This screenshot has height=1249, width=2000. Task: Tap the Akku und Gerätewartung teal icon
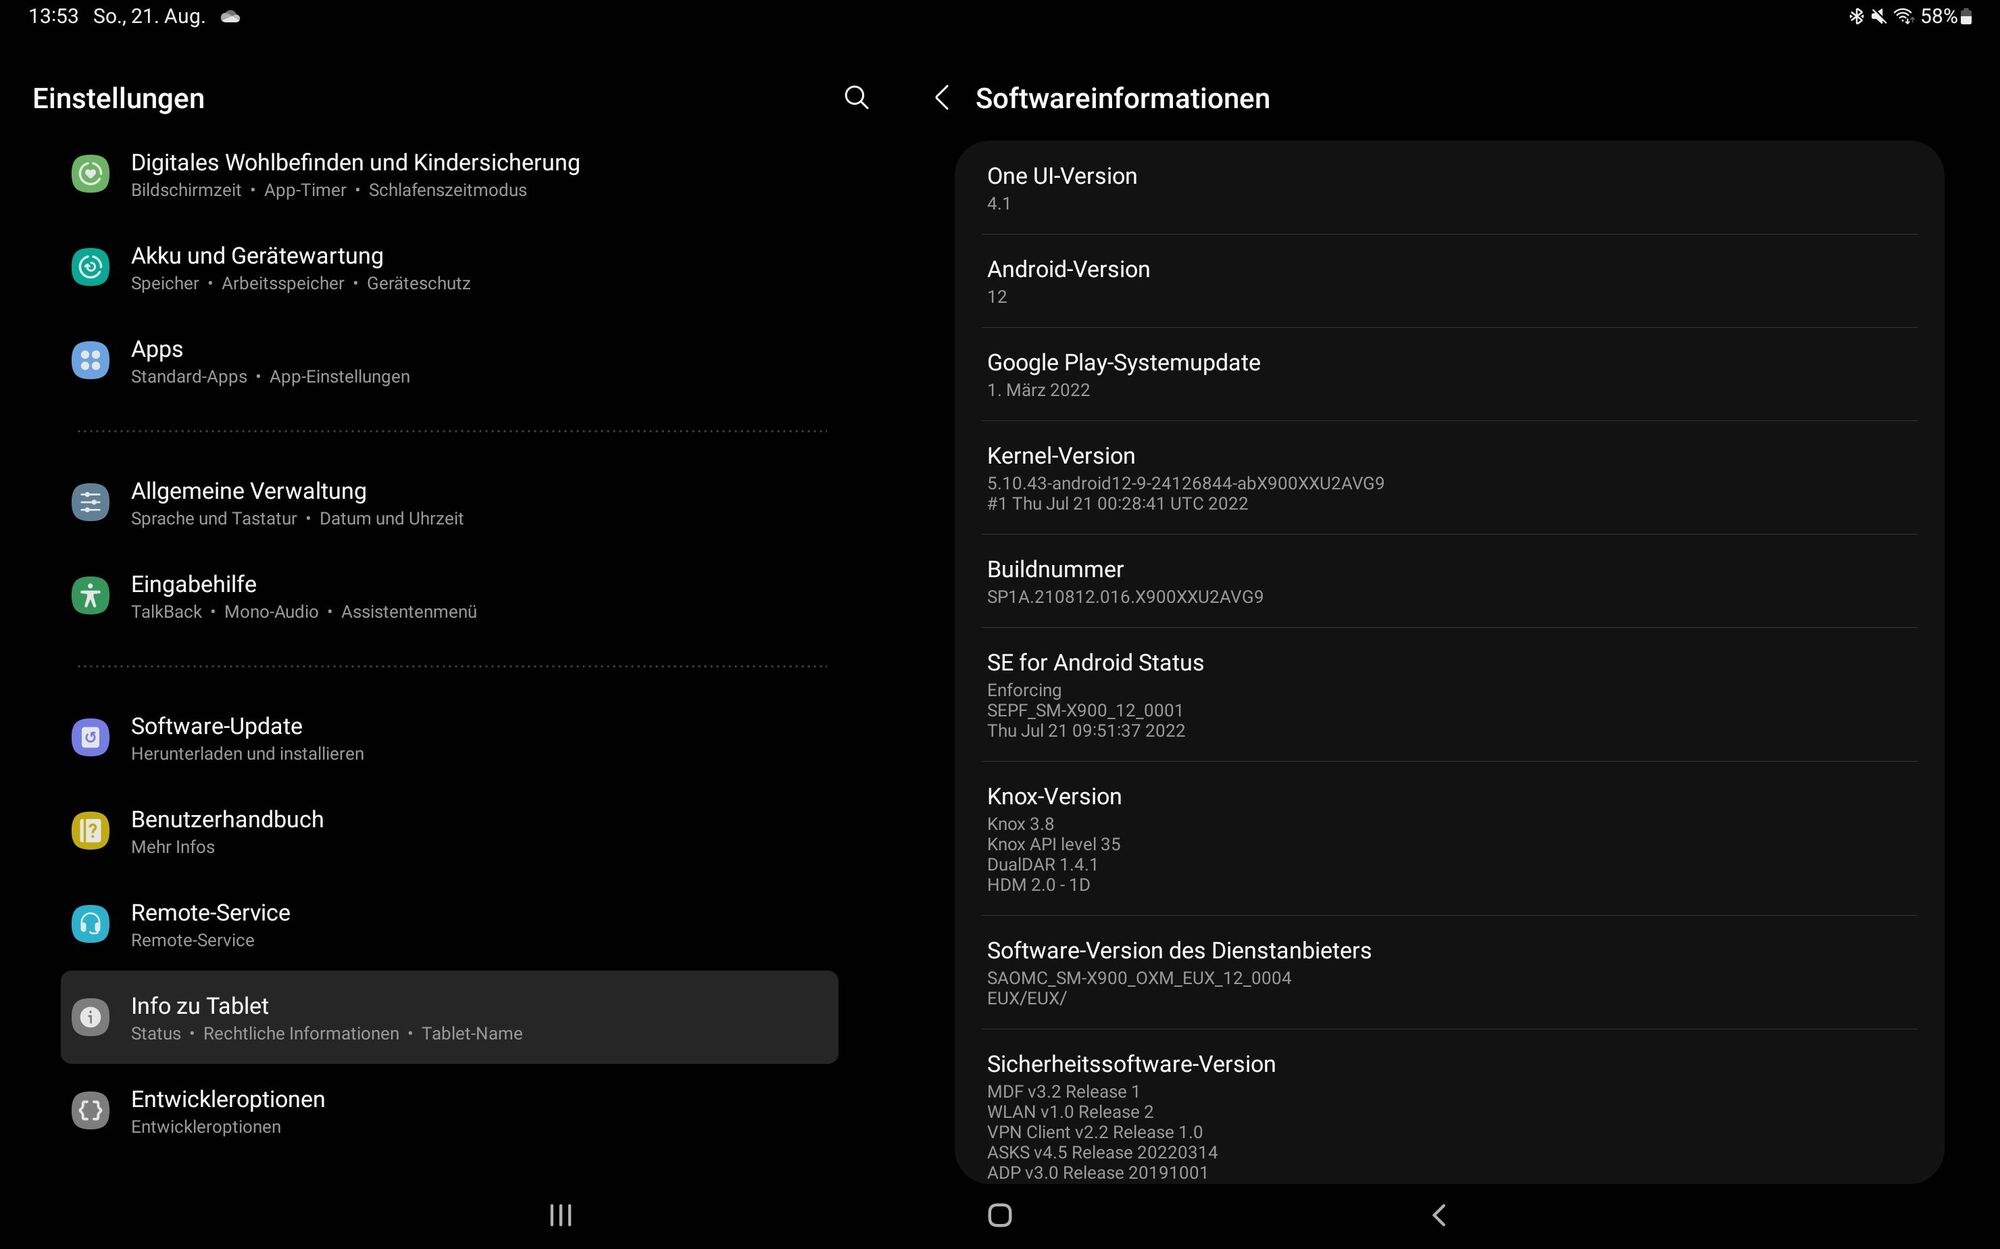(x=90, y=268)
